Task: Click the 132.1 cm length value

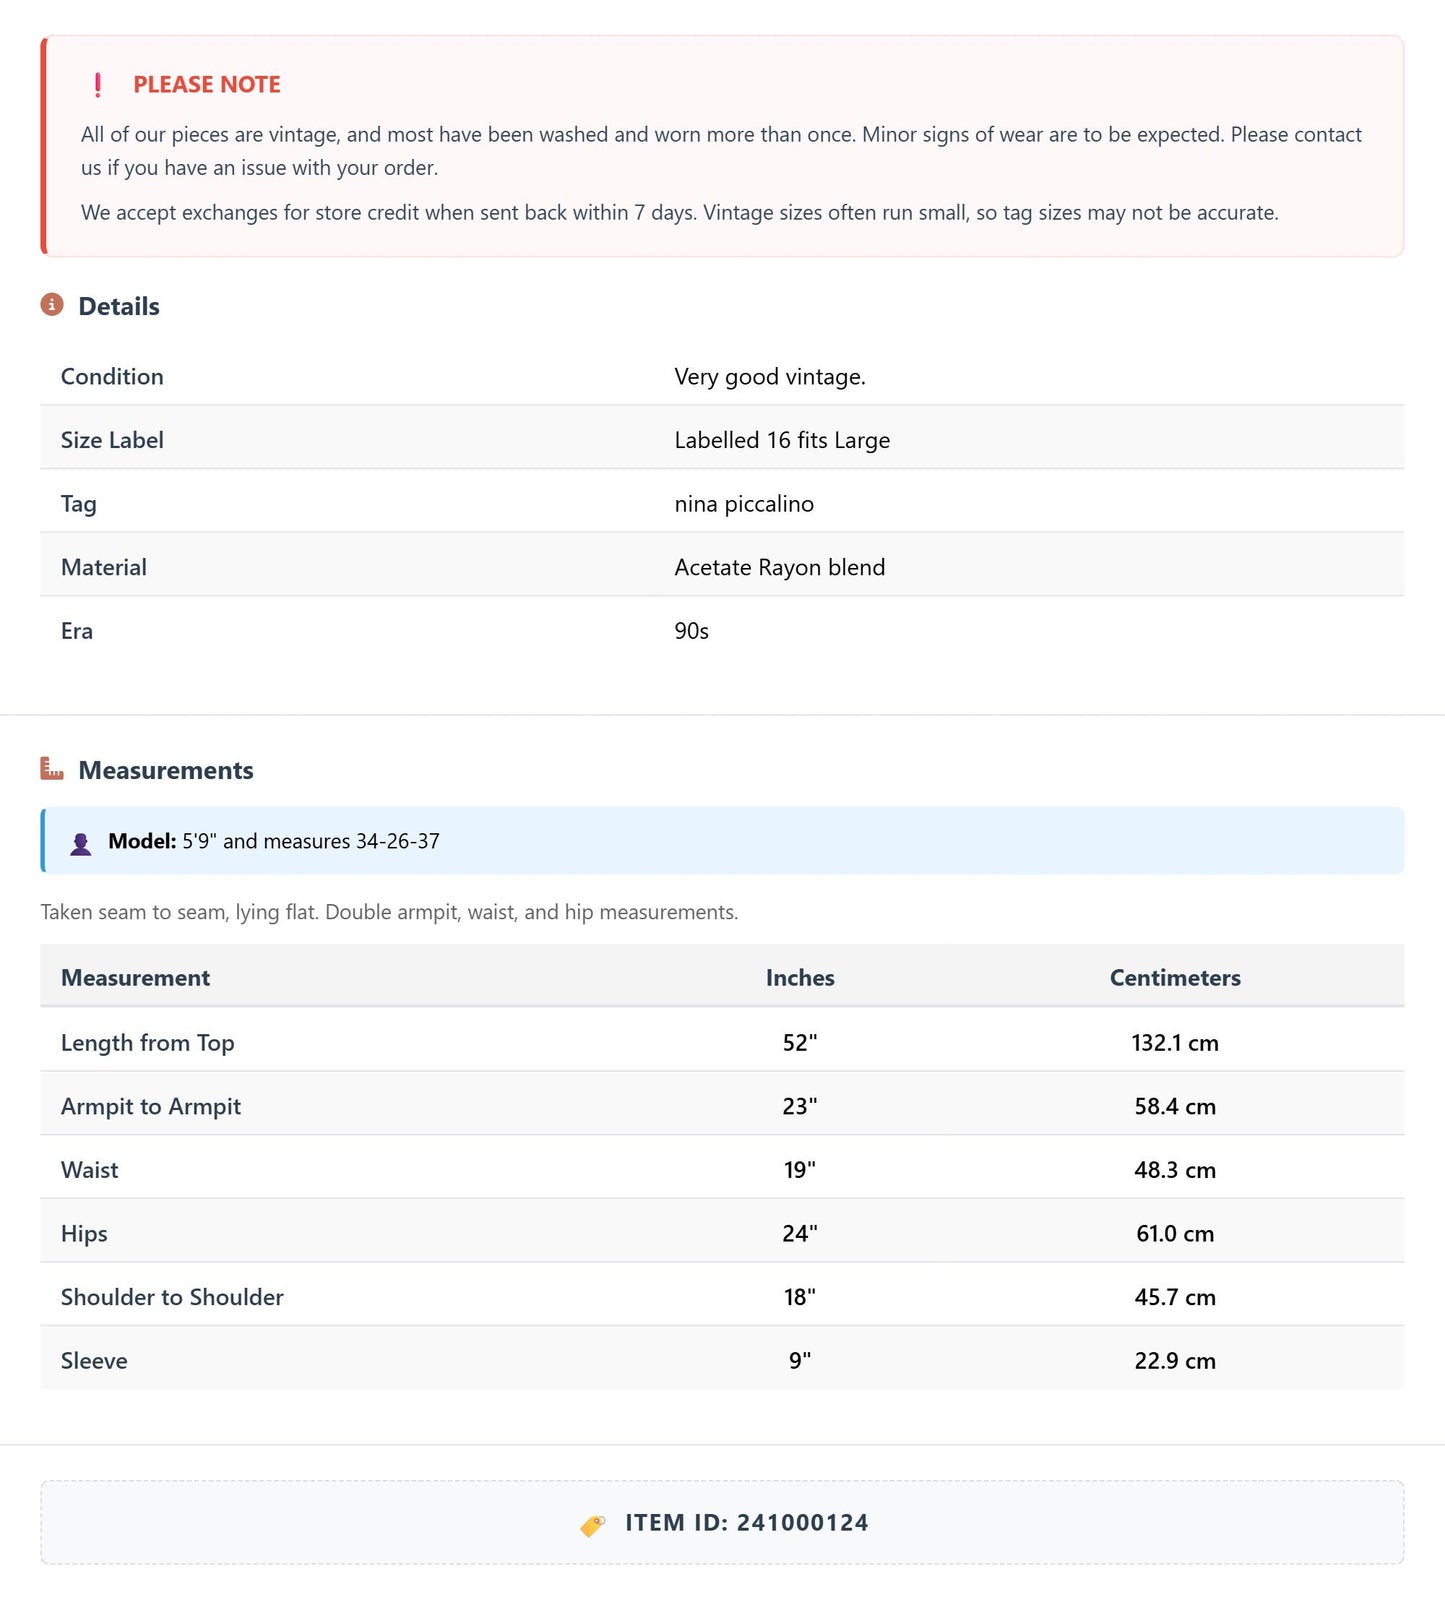Action: click(x=1175, y=1043)
